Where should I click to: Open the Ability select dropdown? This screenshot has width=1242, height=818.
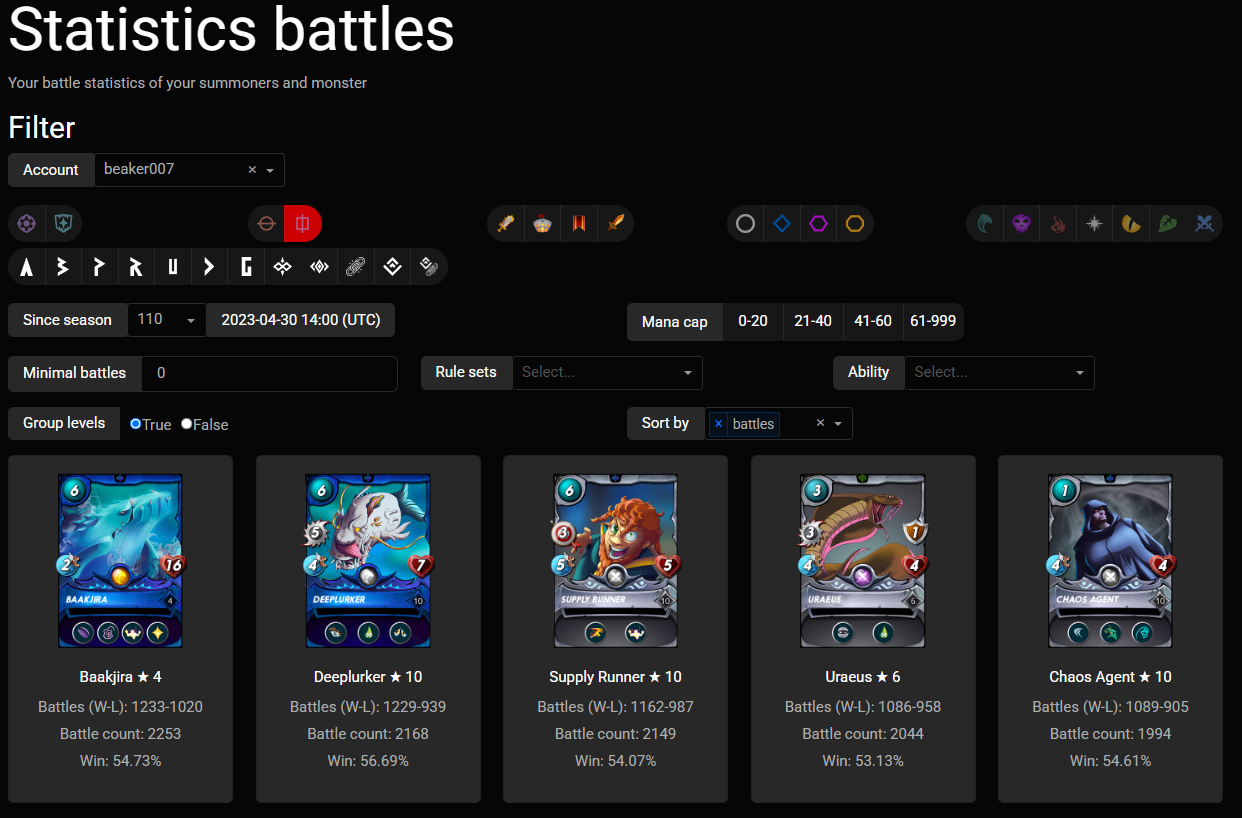click(x=999, y=372)
